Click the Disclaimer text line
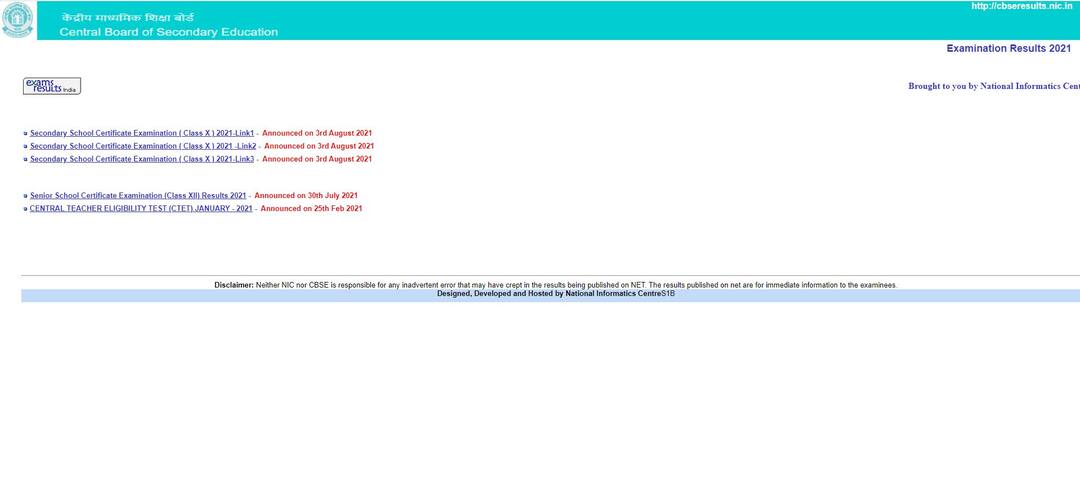The width and height of the screenshot is (1080, 480). pos(555,285)
